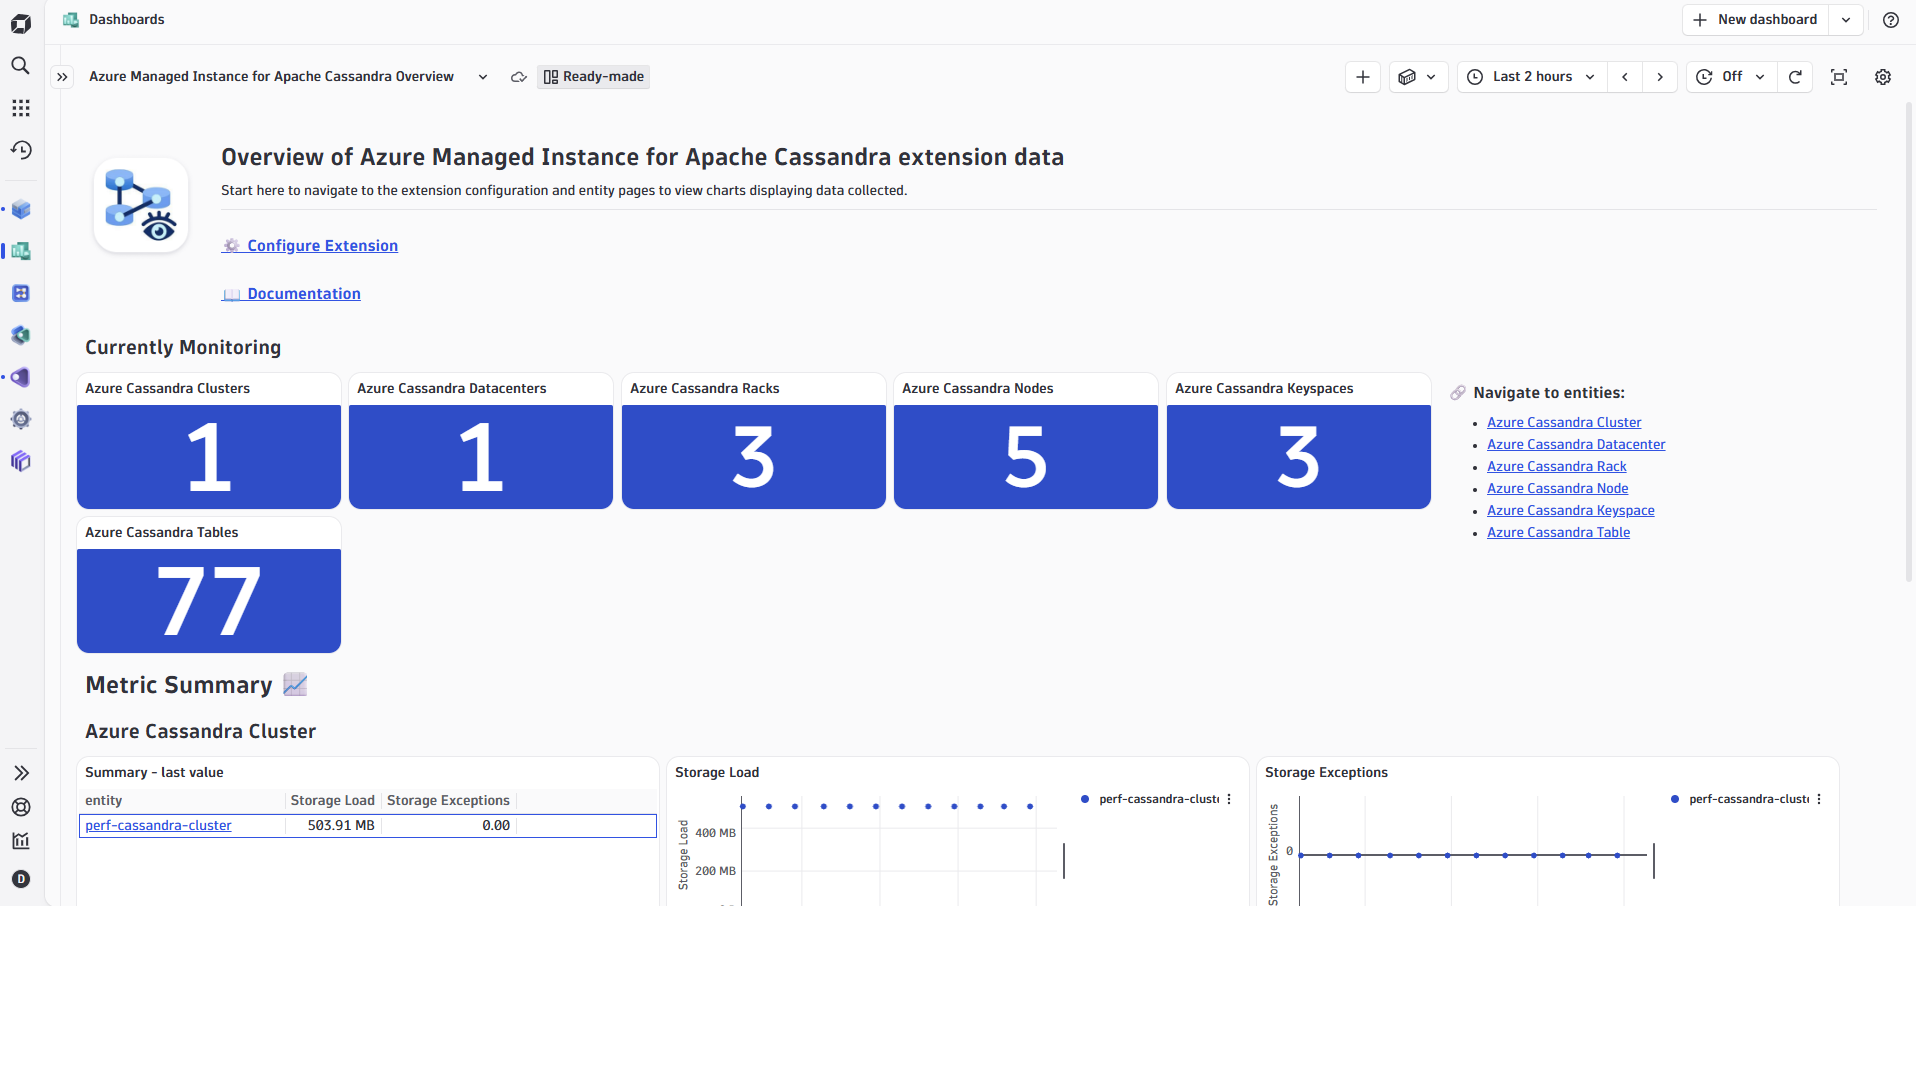Open the apps grid launcher icon

[21, 108]
